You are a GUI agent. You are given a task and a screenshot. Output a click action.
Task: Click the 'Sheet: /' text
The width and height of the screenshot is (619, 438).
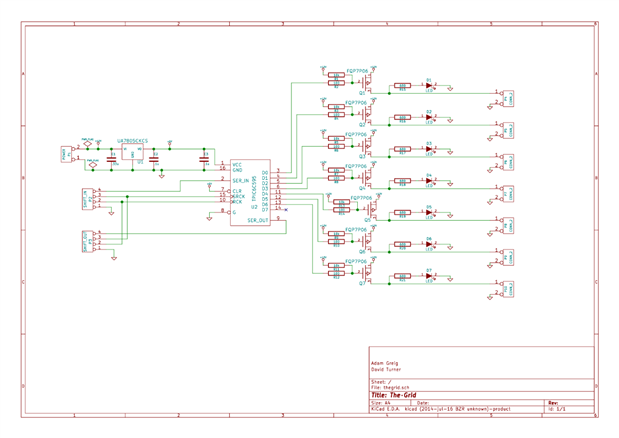pos(381,382)
